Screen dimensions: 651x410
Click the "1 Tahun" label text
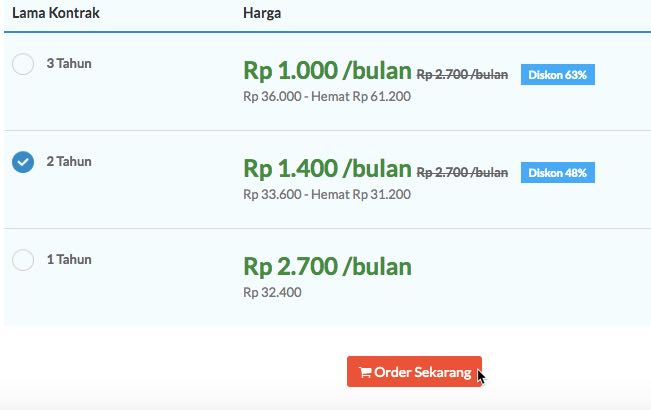tap(69, 259)
